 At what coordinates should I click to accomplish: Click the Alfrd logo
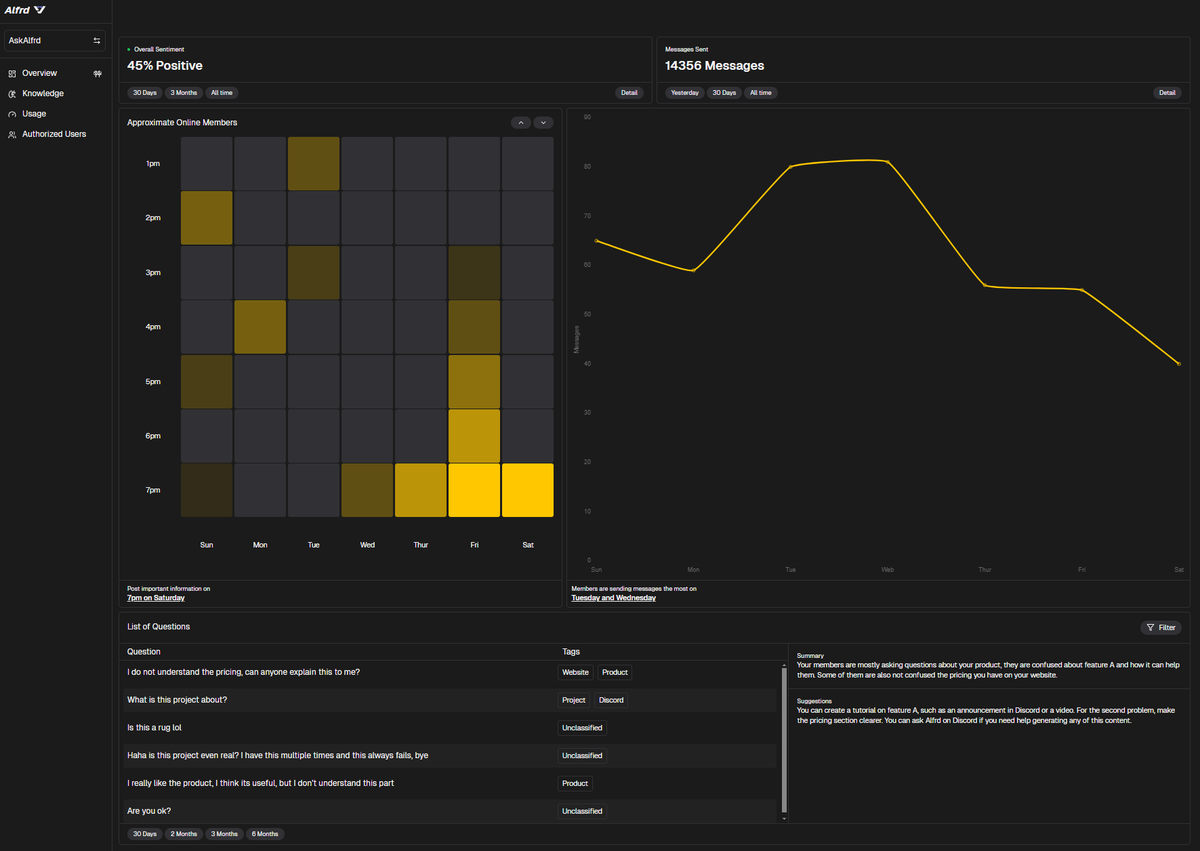click(x=25, y=10)
